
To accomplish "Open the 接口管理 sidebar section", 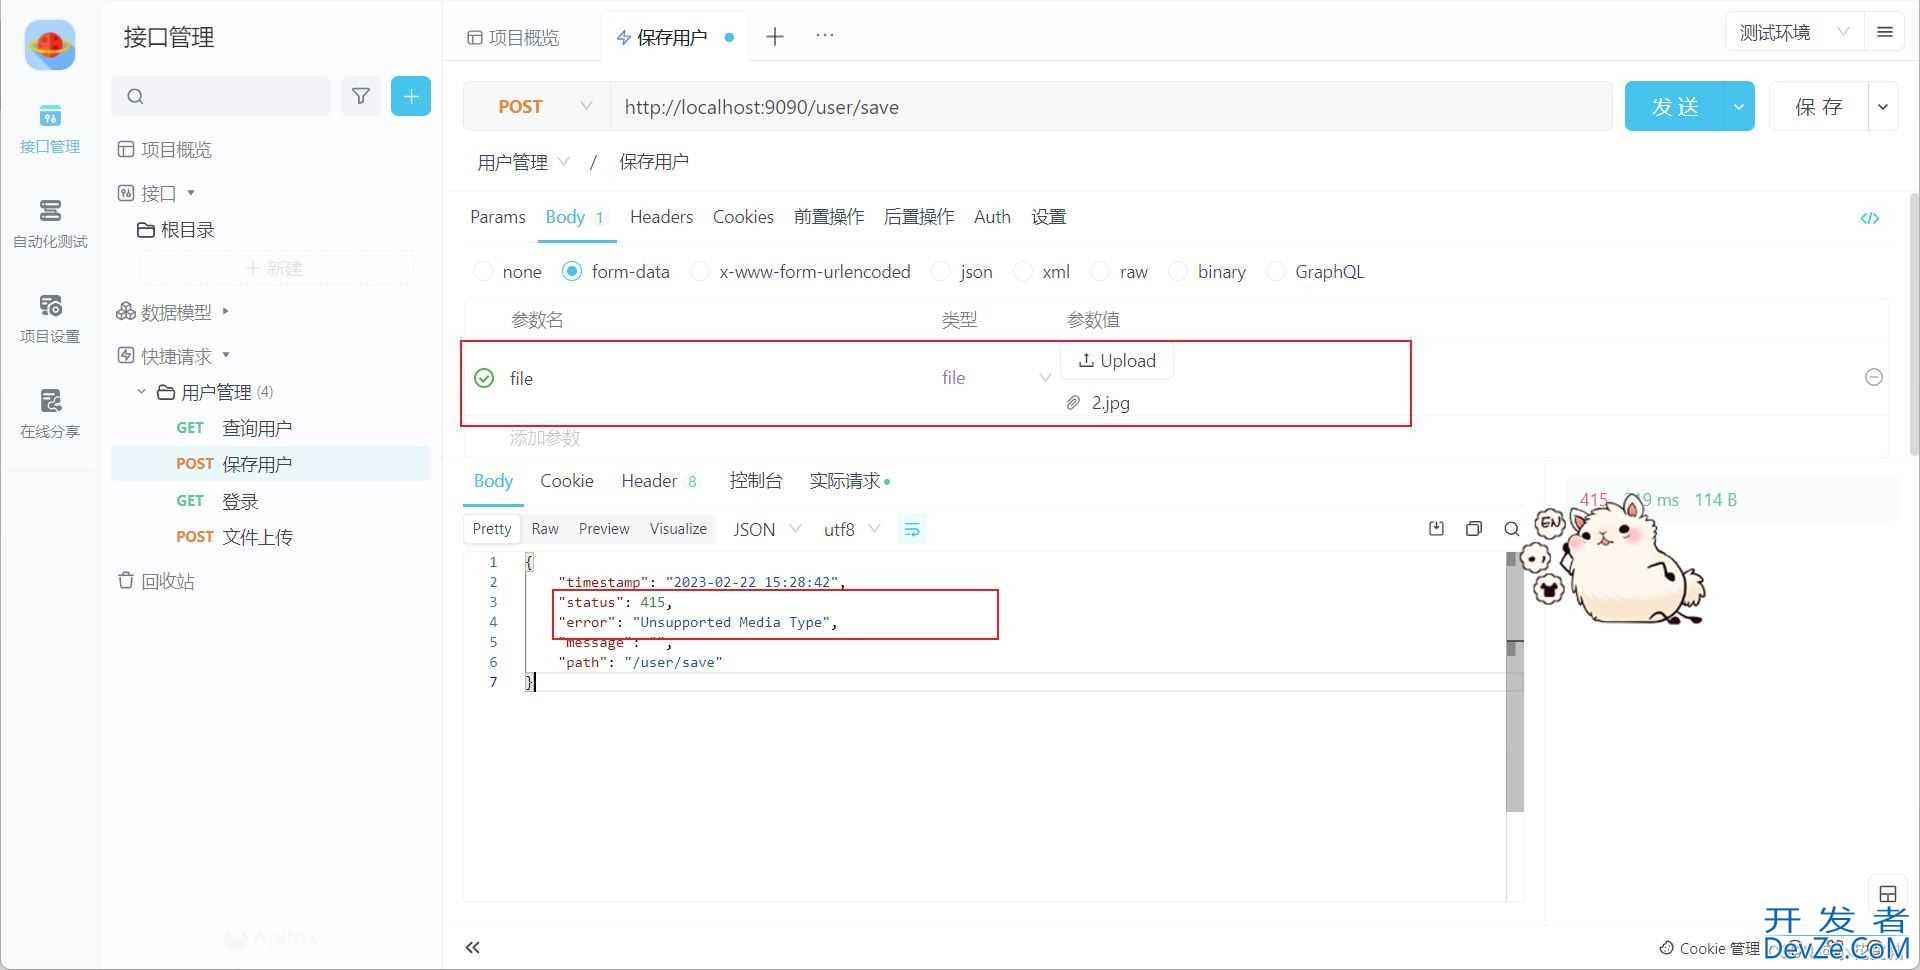I will click(x=50, y=128).
